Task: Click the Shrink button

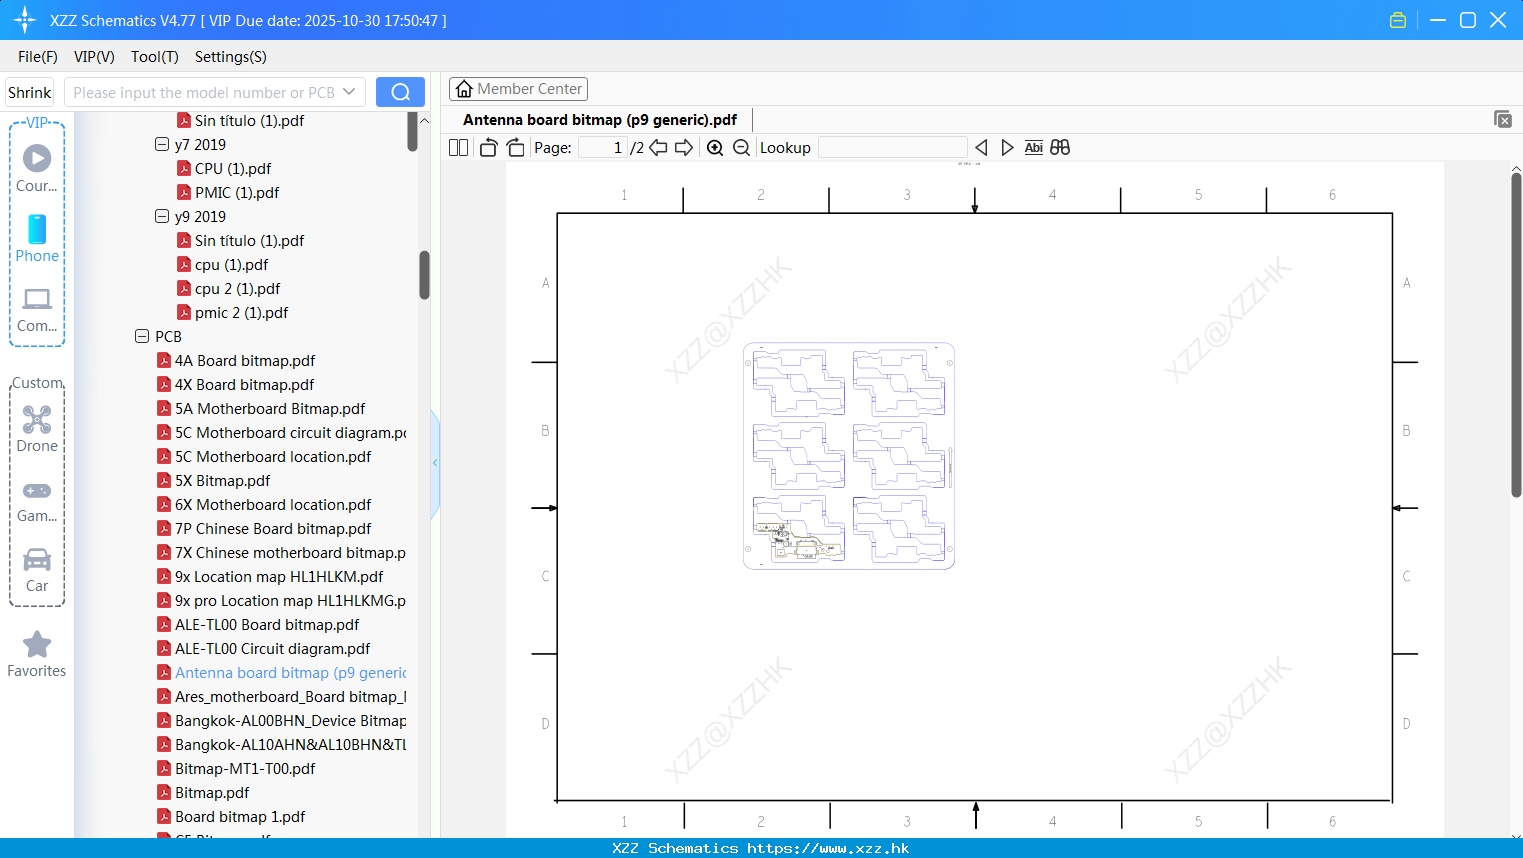Action: pos(29,92)
